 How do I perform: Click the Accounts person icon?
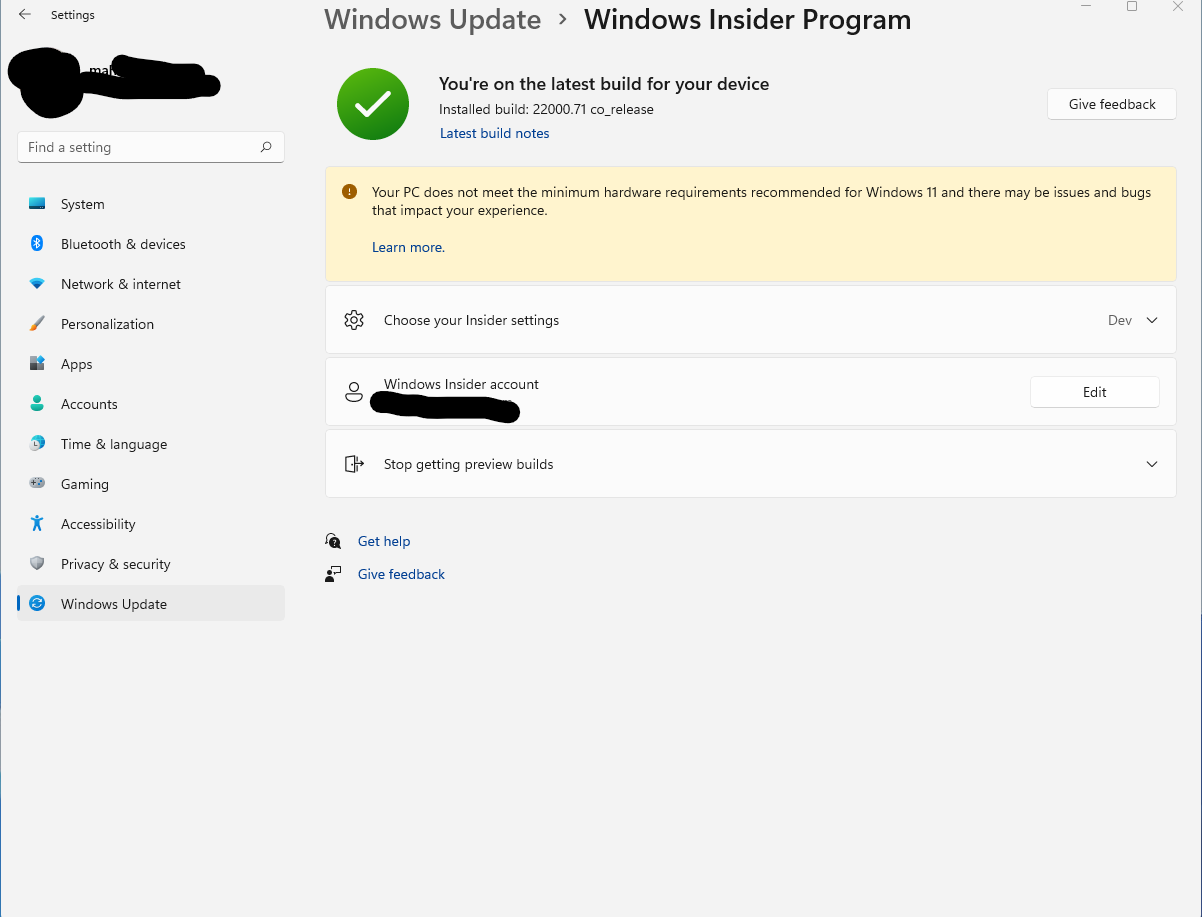(x=37, y=404)
